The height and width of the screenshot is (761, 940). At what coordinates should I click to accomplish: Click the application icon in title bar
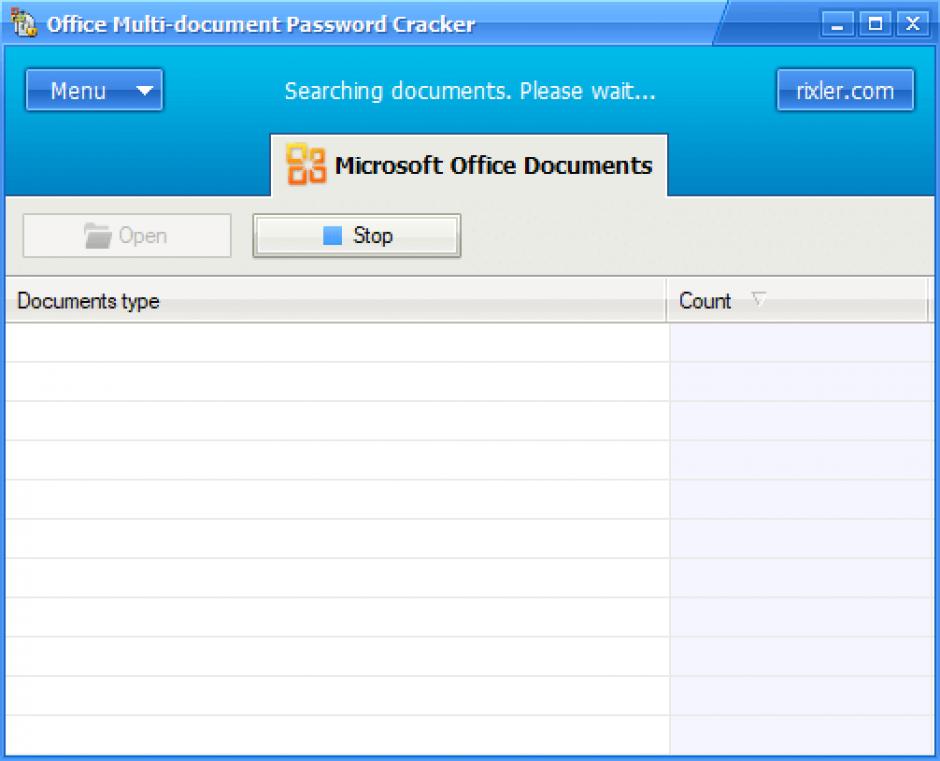point(24,23)
